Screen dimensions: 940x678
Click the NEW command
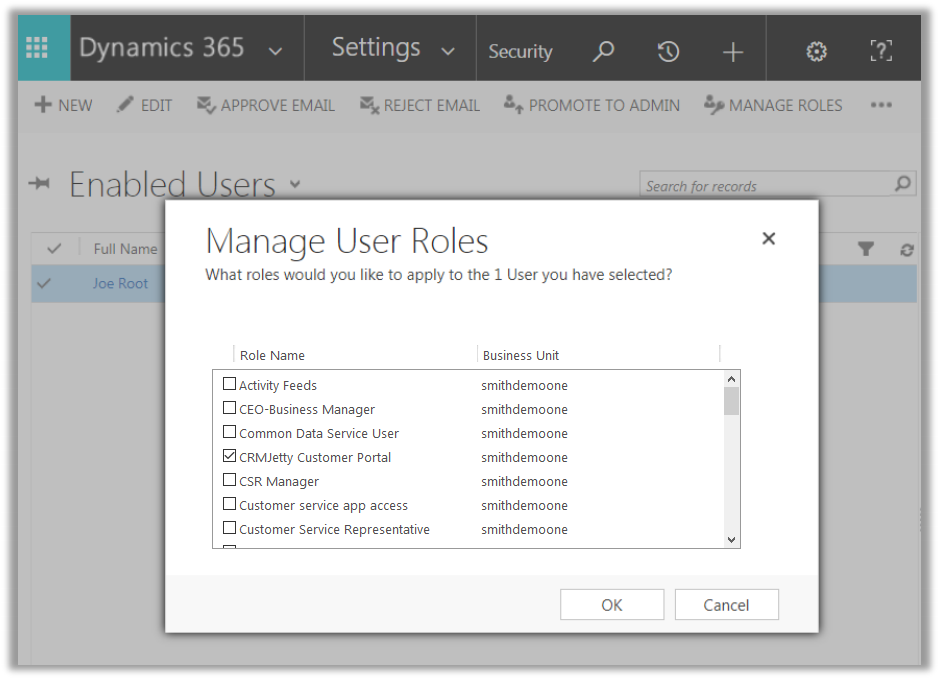[x=64, y=105]
